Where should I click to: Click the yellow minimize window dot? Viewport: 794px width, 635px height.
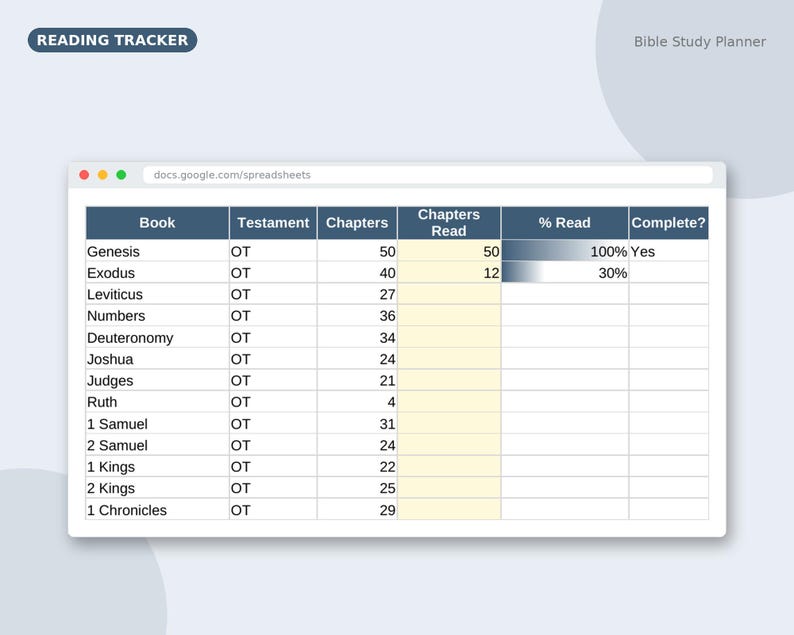click(102, 175)
